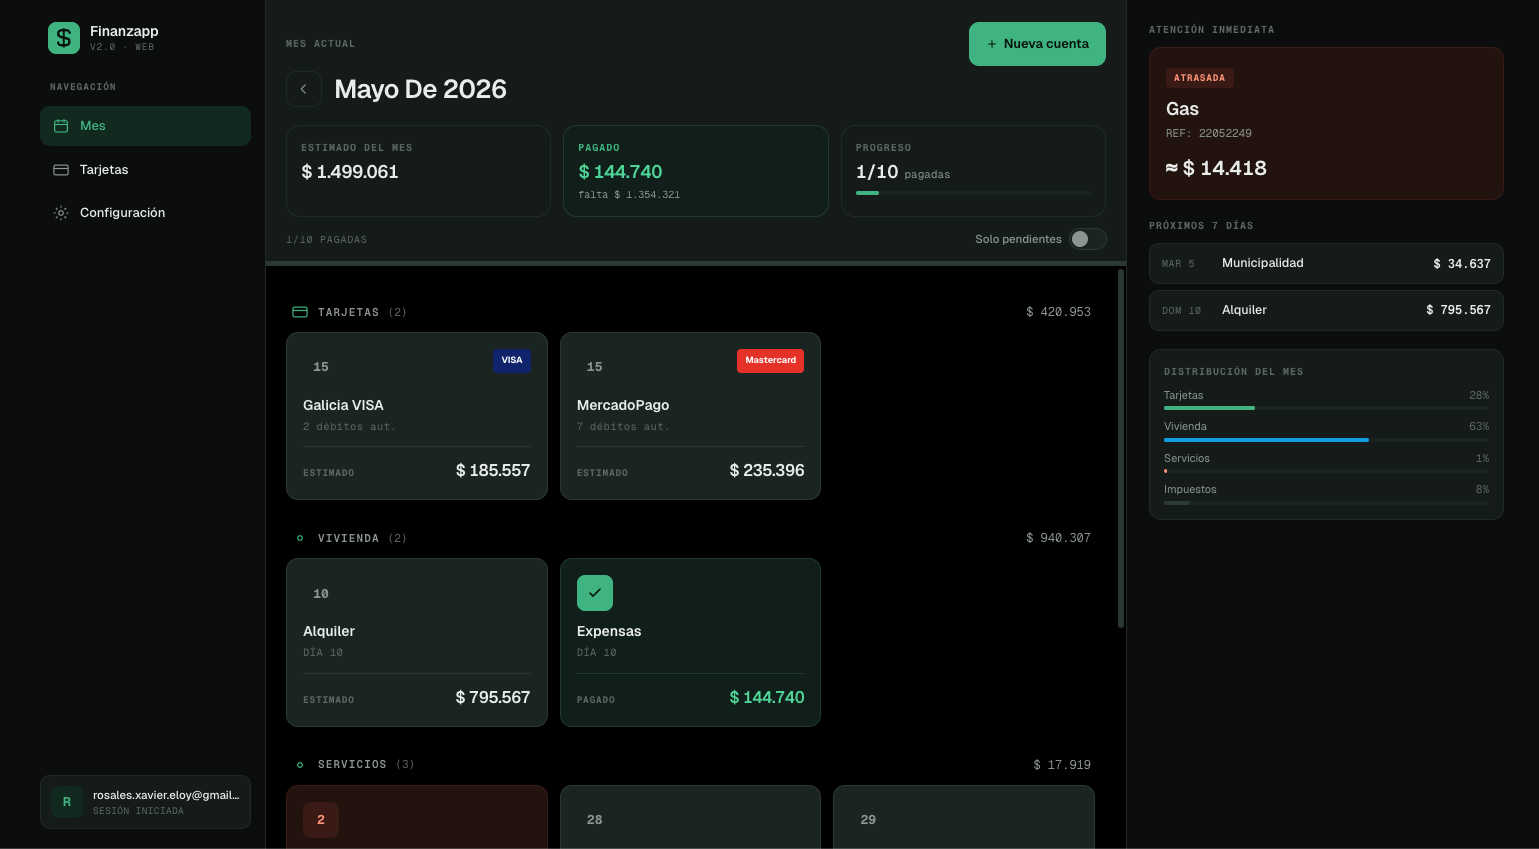Click the Tarjetas distribution bar
This screenshot has height=849, width=1539.
tap(1326, 408)
